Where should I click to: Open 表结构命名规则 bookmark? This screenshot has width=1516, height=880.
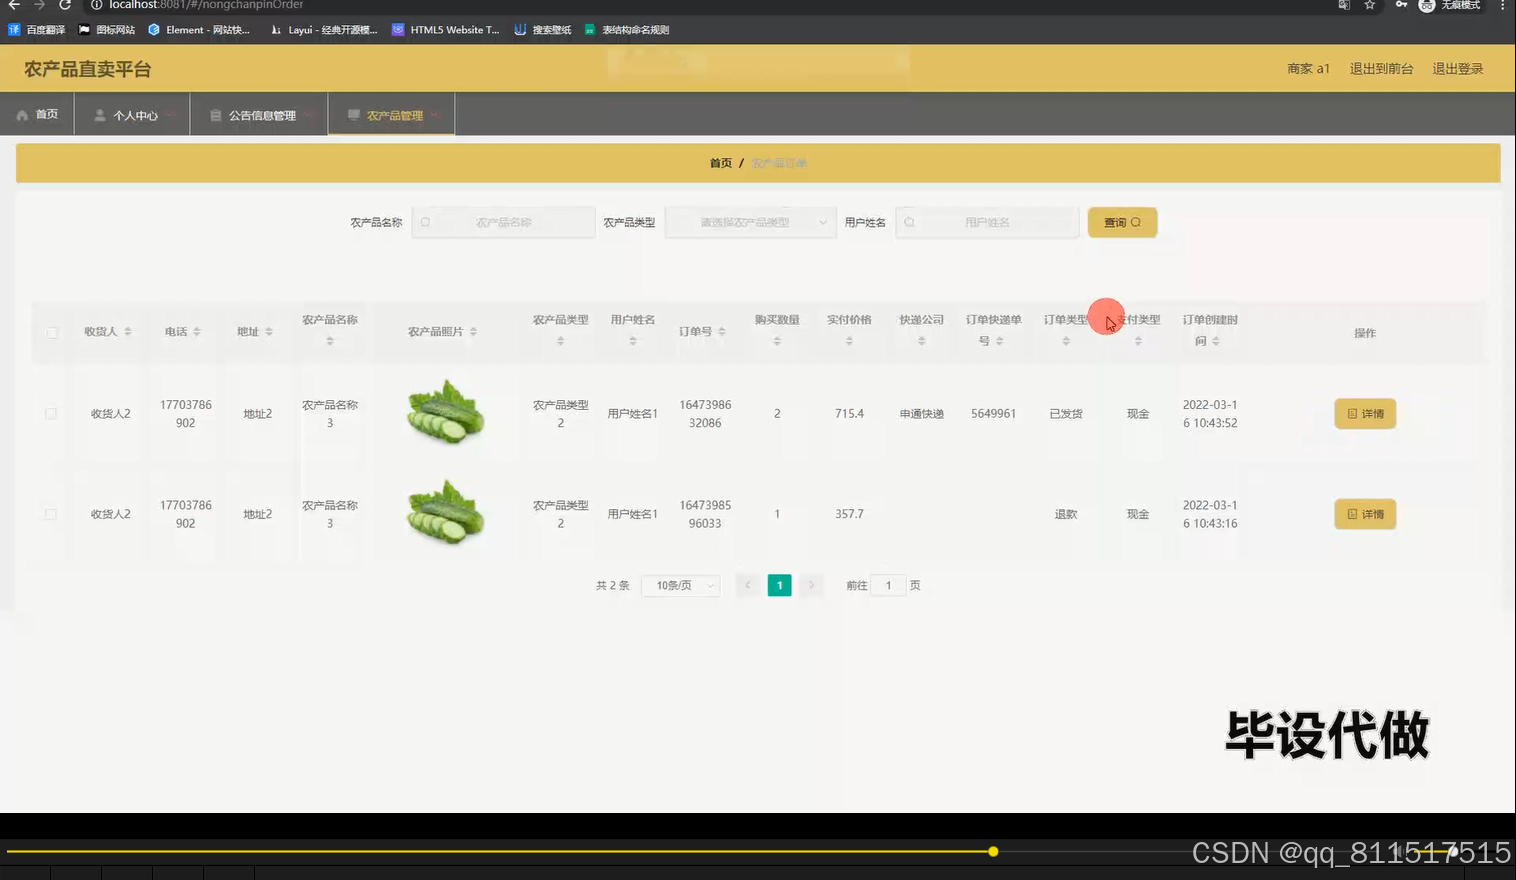point(627,30)
